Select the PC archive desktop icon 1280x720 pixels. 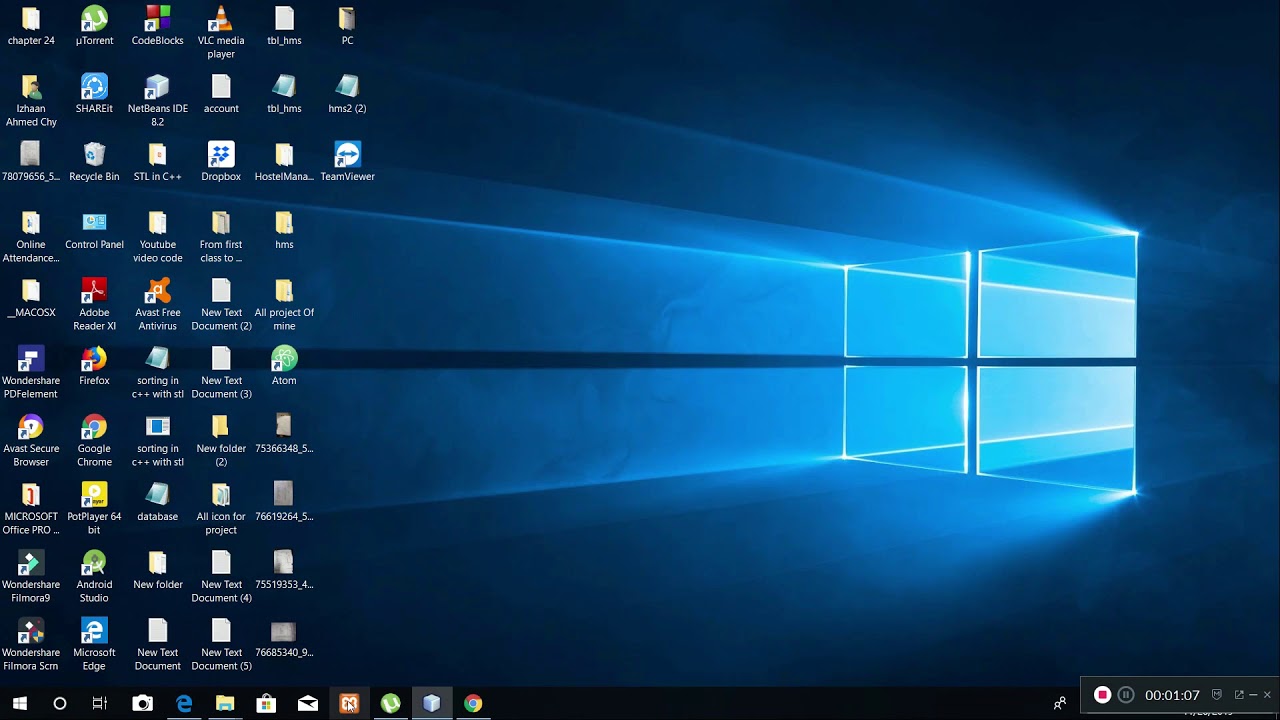click(347, 26)
